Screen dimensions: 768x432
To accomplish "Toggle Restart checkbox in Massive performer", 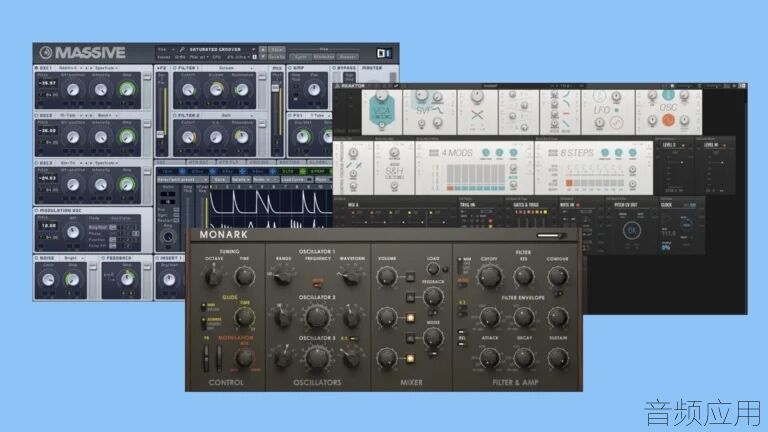I will coord(176,220).
